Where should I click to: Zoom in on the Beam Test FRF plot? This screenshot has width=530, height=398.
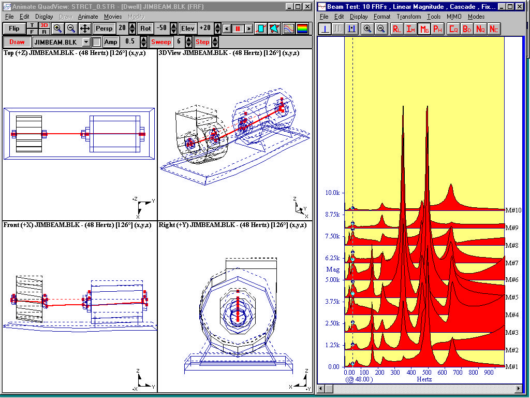[367, 29]
